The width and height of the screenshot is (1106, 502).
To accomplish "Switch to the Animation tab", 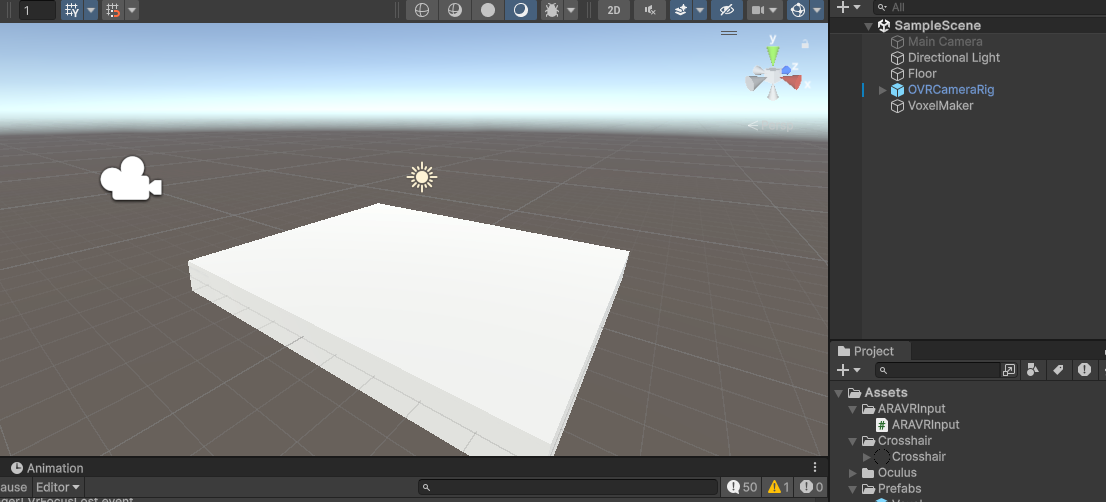I will click(47, 468).
